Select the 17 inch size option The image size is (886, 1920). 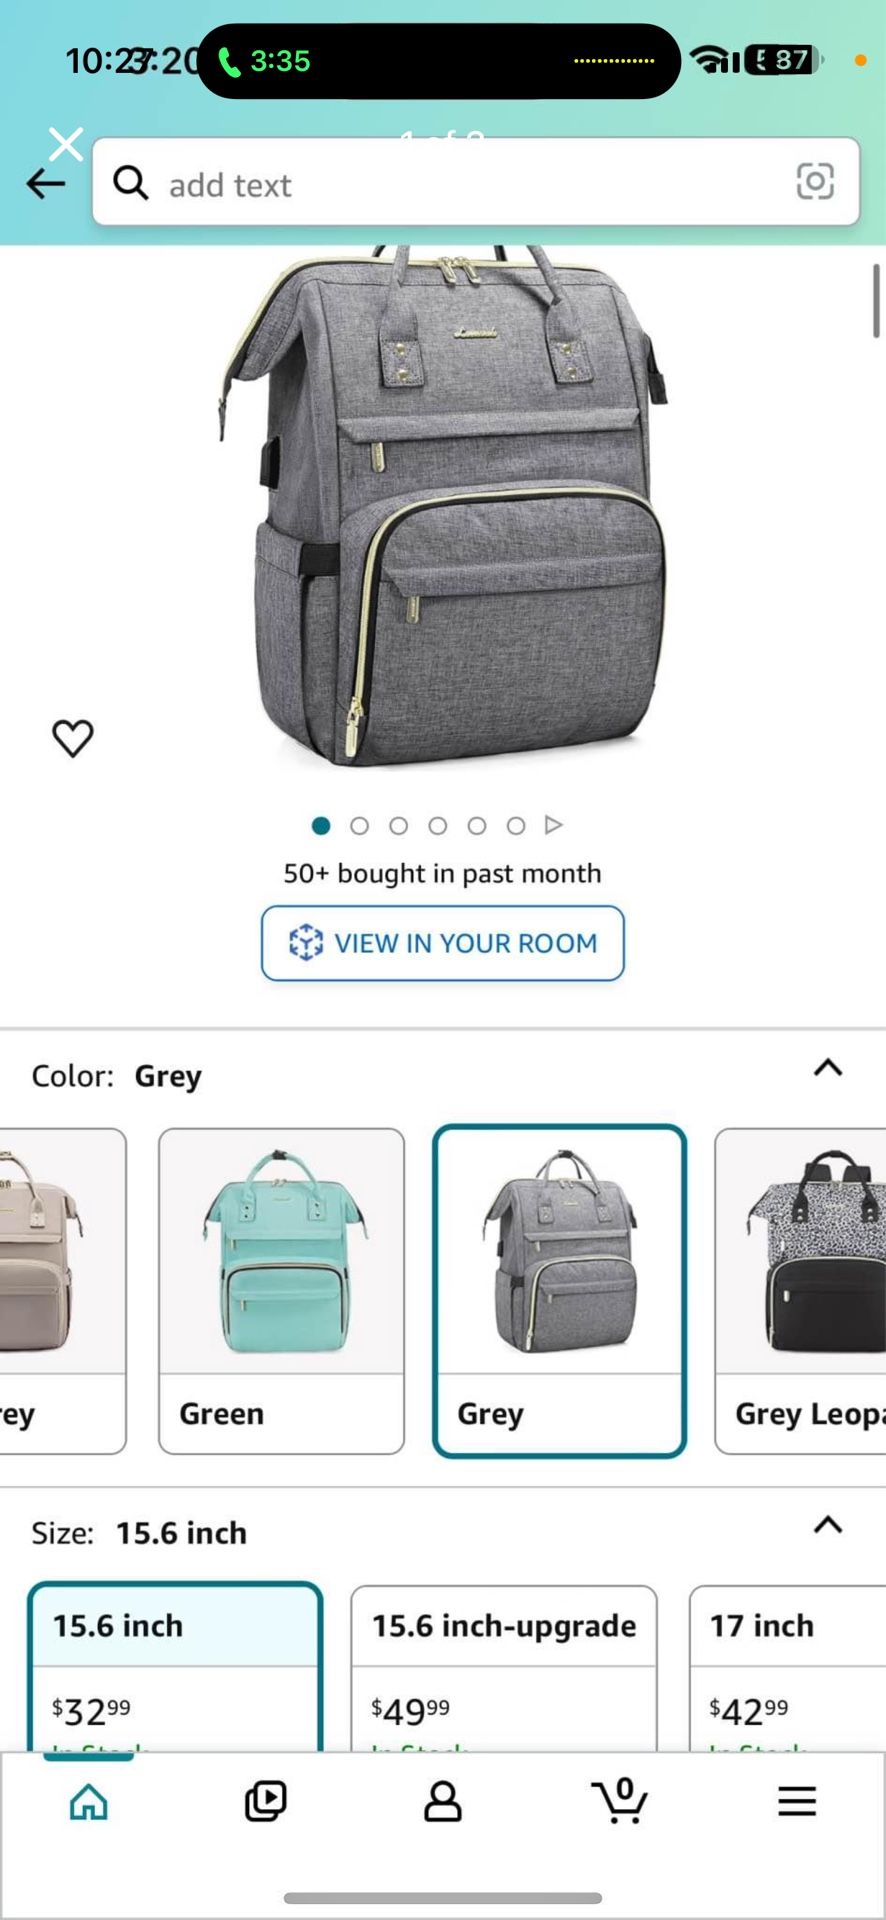[x=788, y=1668]
